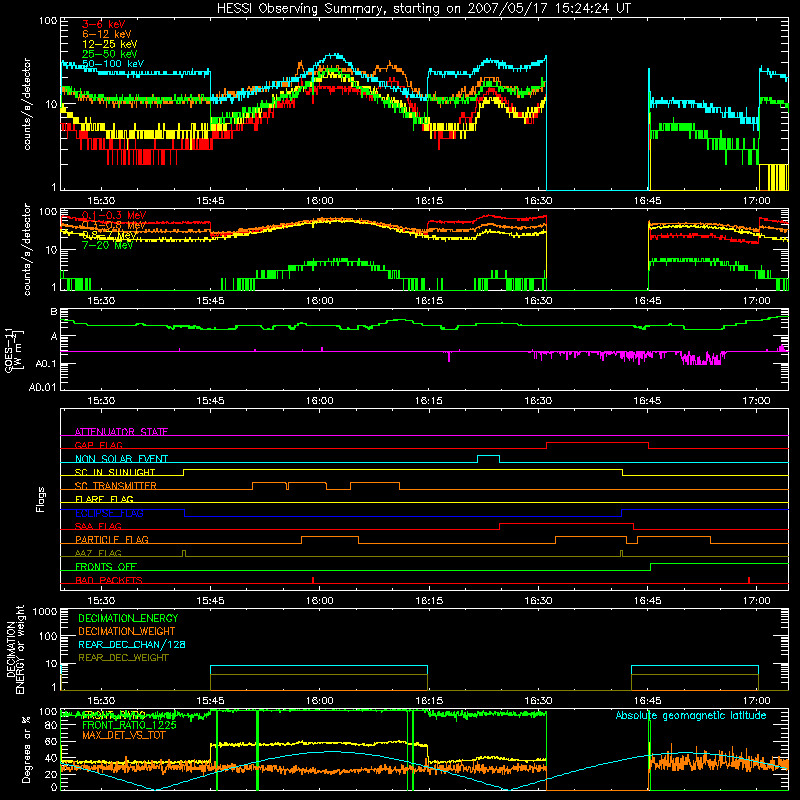
Task: Click the DECIMATION ENERGY or weight axis title
Action: (15, 649)
